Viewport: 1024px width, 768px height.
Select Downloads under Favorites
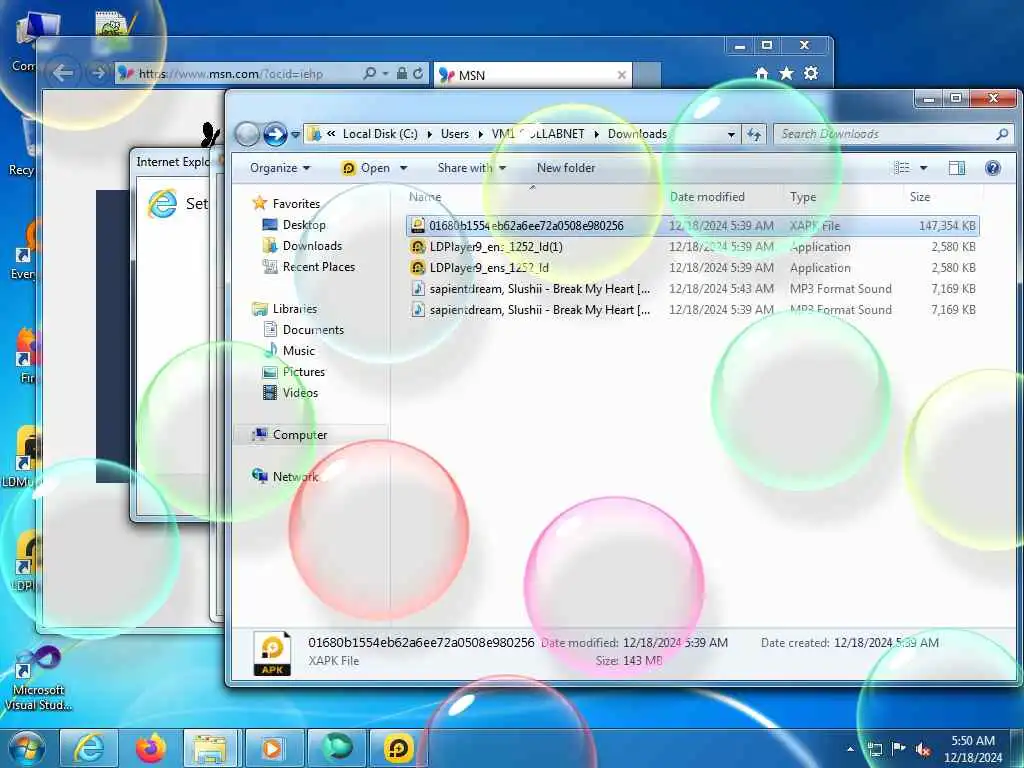tap(312, 246)
